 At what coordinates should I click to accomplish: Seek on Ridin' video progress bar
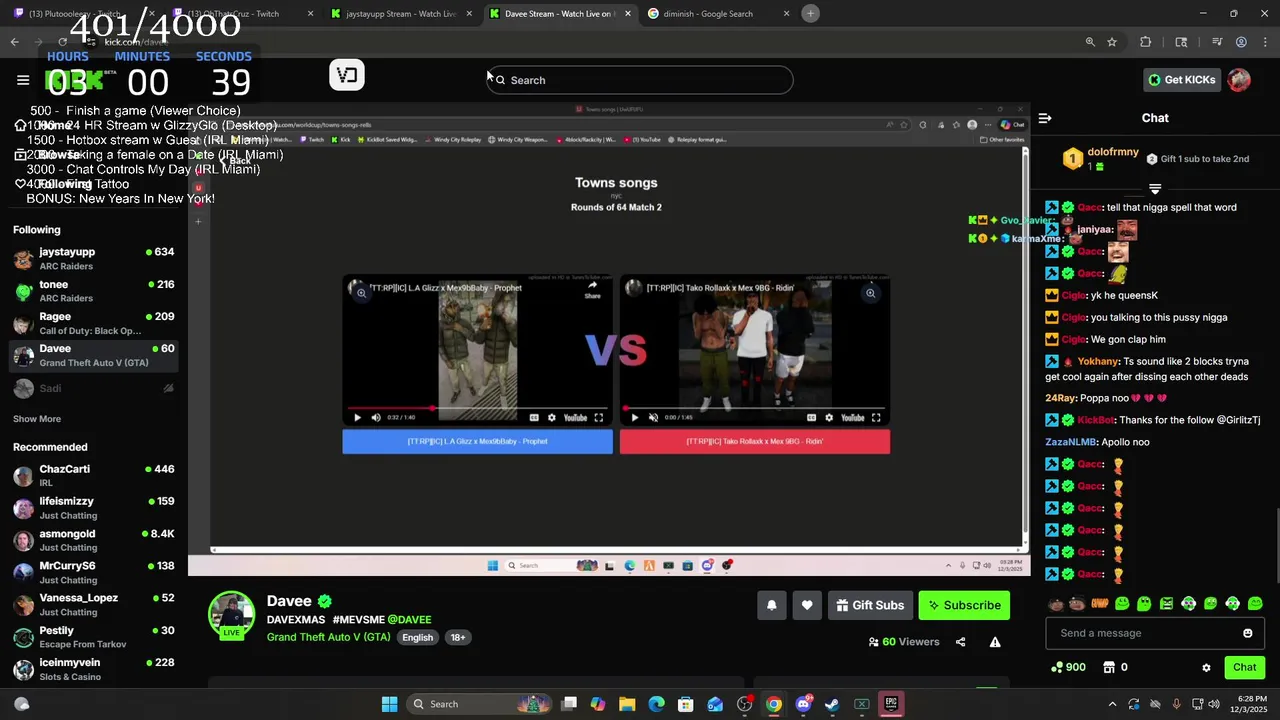pyautogui.click(x=754, y=408)
